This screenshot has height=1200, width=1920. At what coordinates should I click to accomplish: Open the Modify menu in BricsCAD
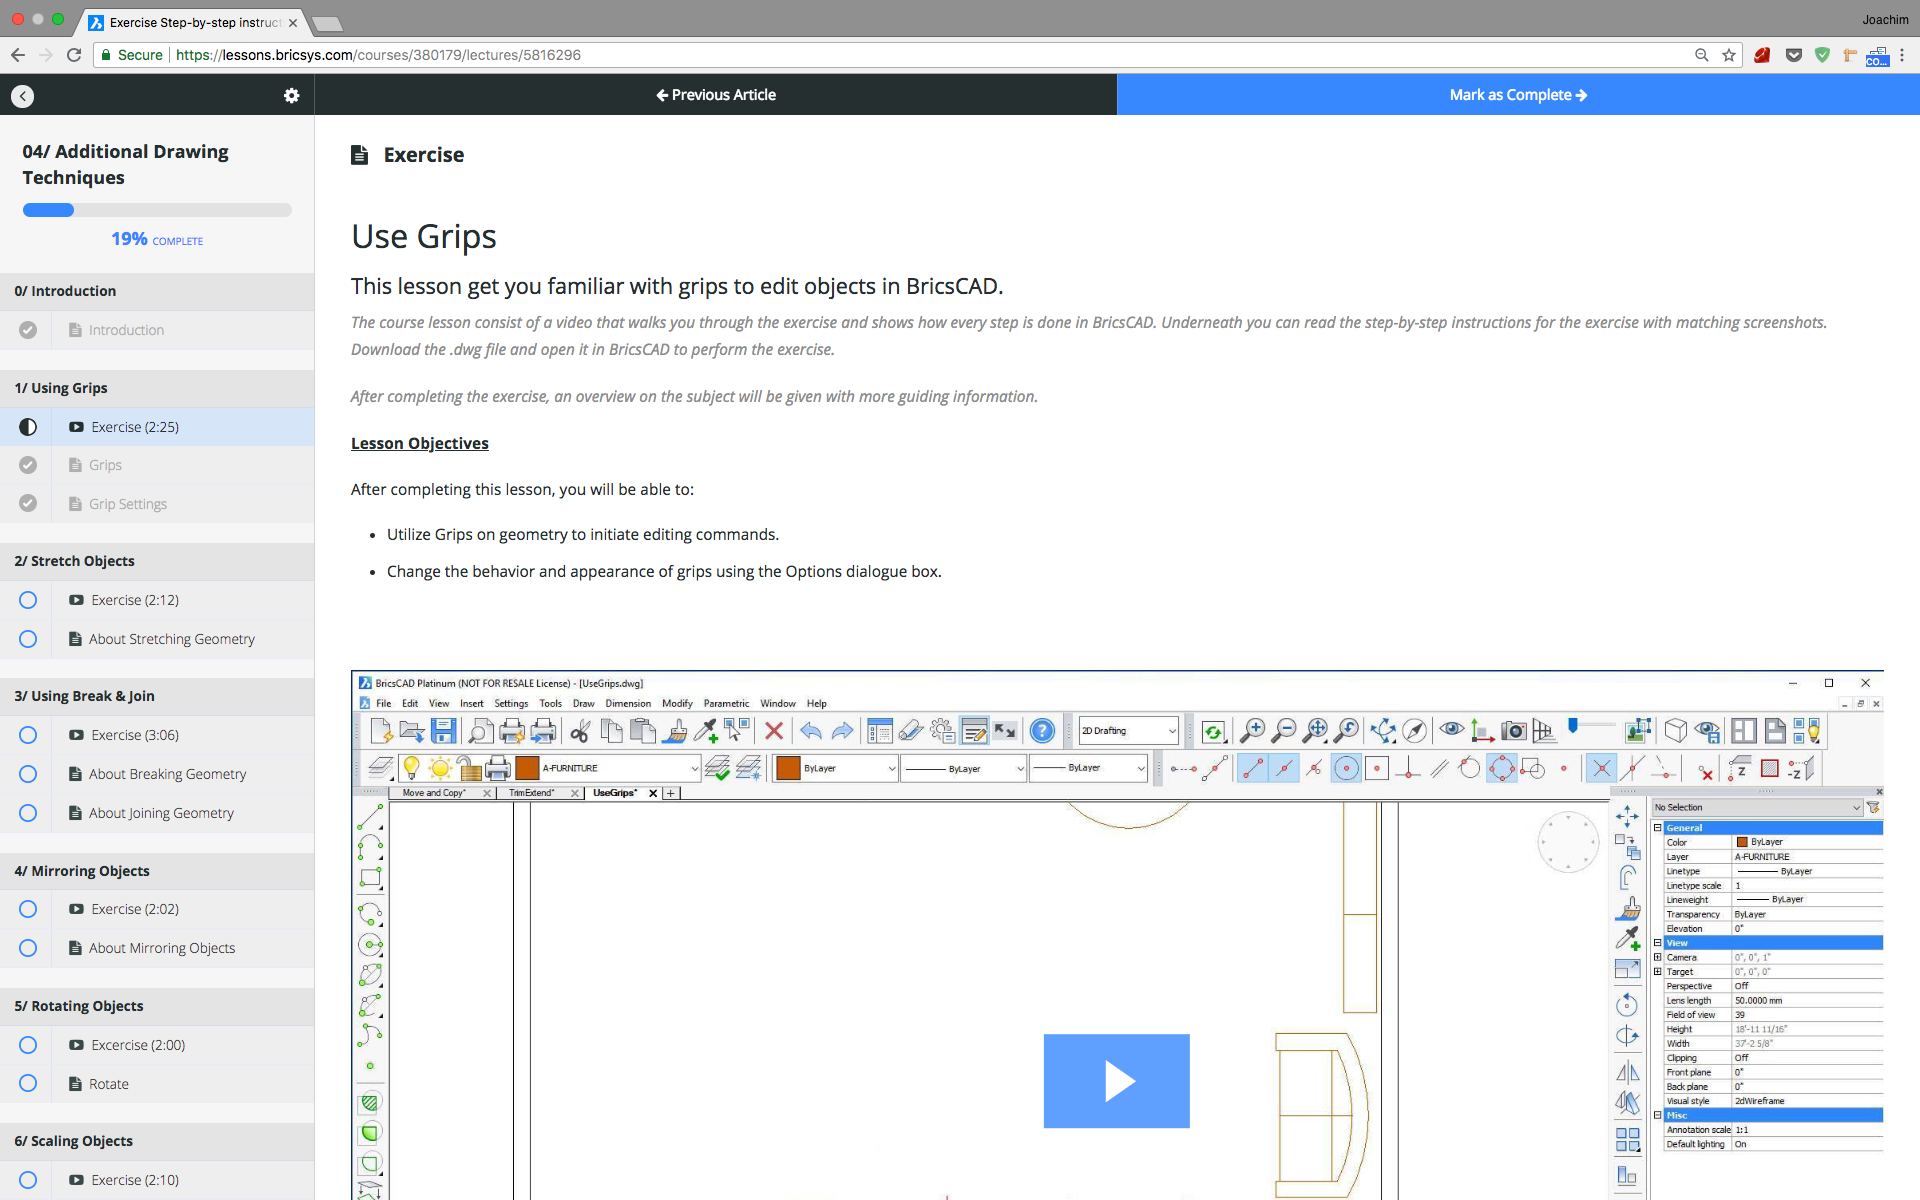pyautogui.click(x=677, y=704)
